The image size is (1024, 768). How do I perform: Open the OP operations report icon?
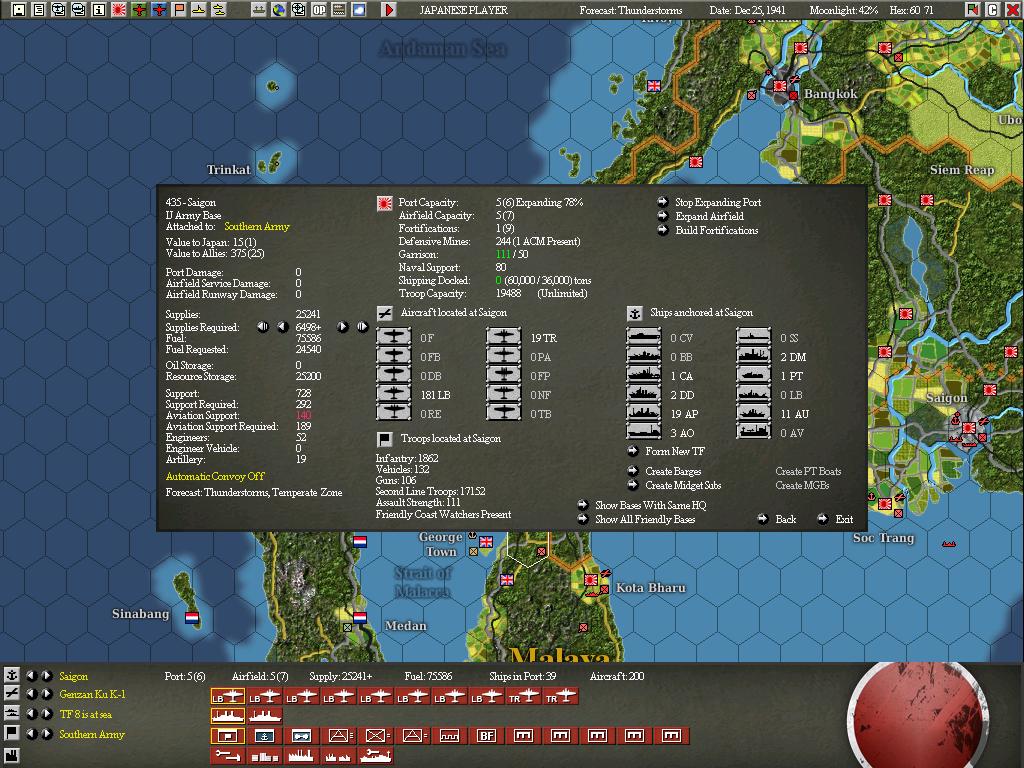click(x=319, y=10)
